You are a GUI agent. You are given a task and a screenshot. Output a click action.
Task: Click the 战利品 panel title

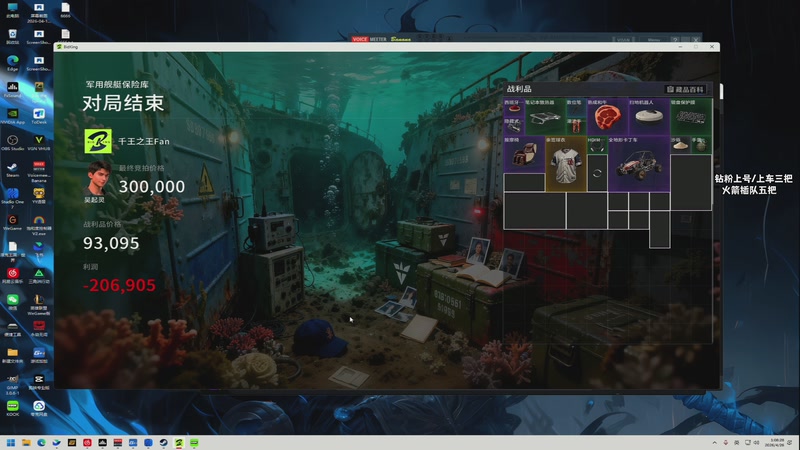tap(519, 89)
